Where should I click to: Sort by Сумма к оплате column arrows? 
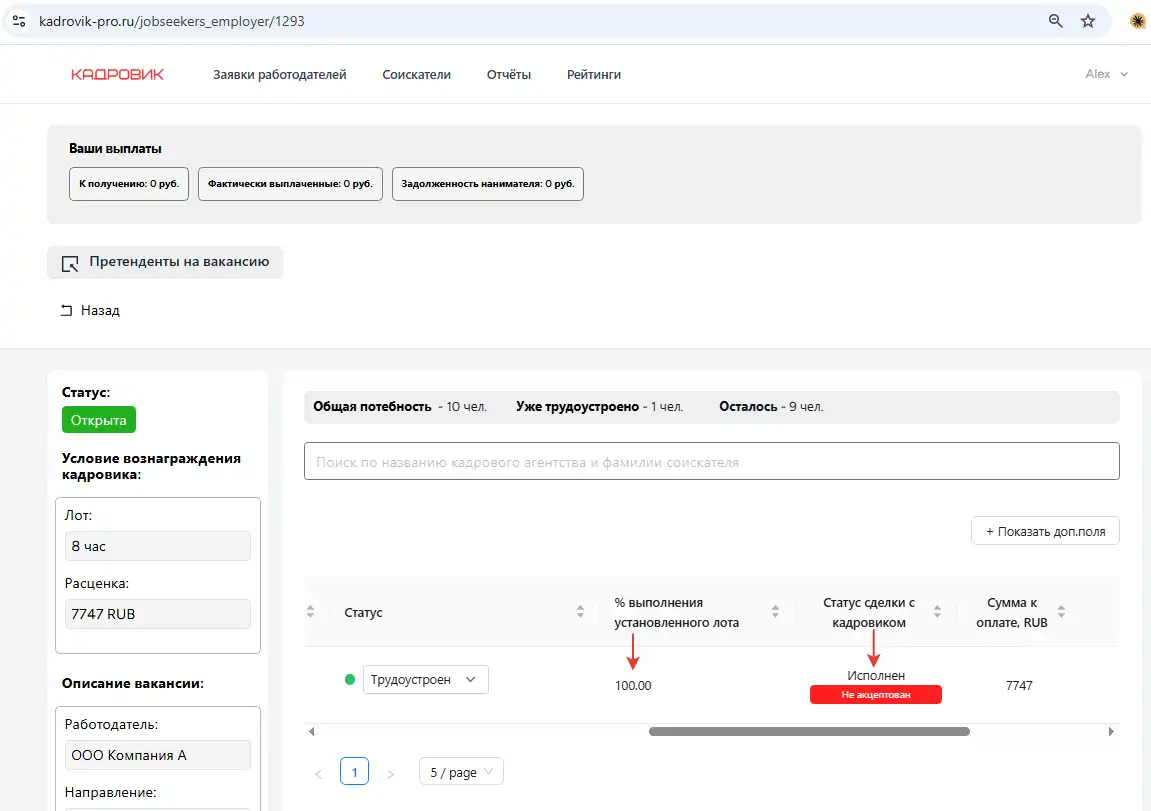point(1061,612)
